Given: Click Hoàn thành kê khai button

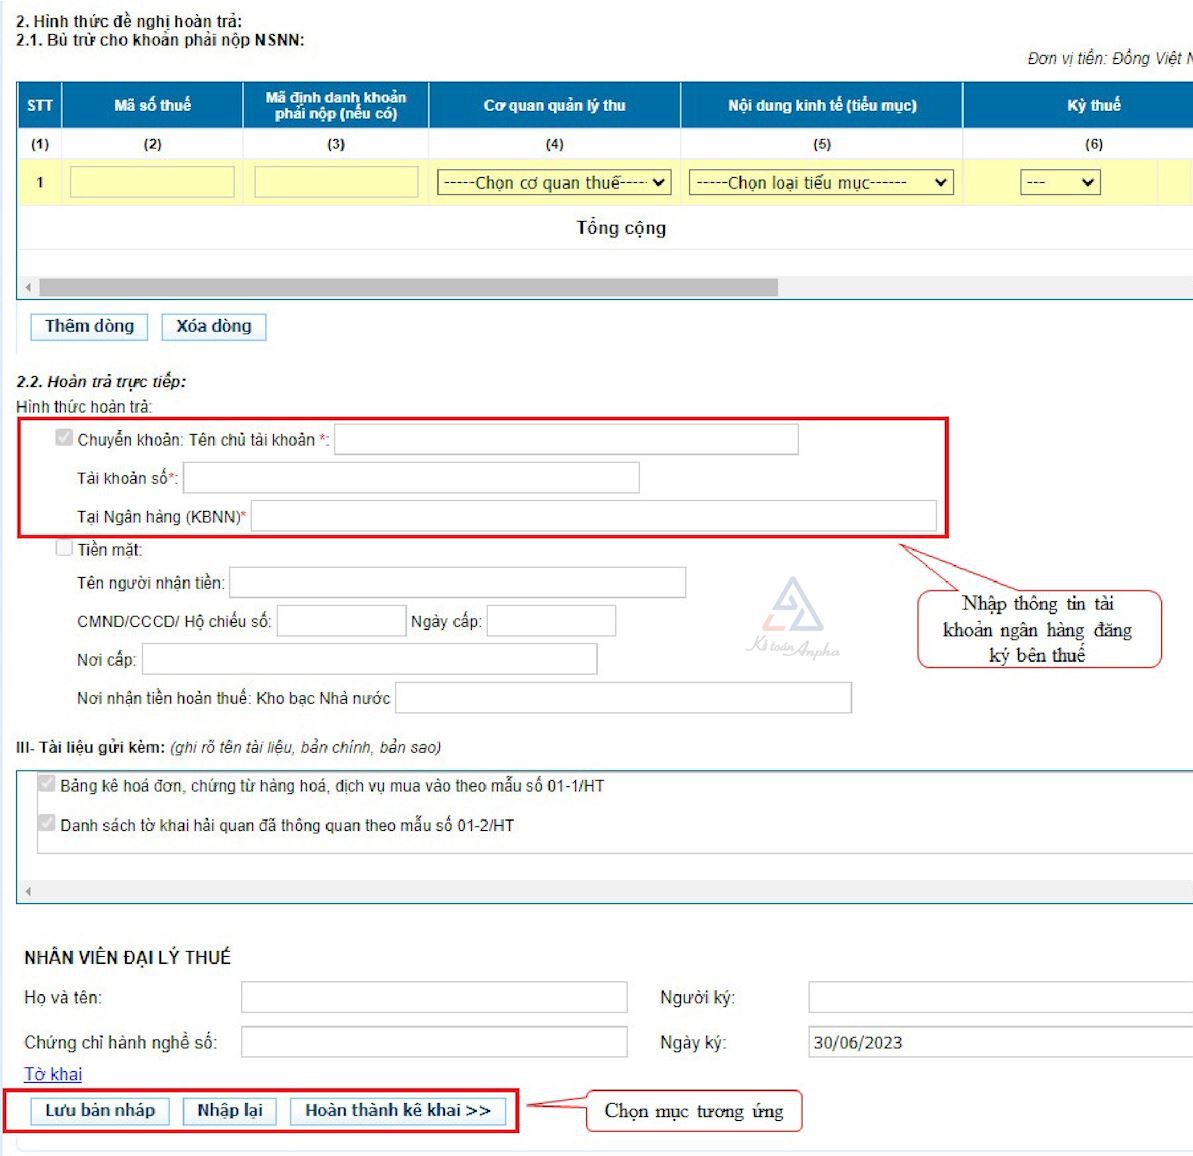Looking at the screenshot, I should pos(398,1111).
